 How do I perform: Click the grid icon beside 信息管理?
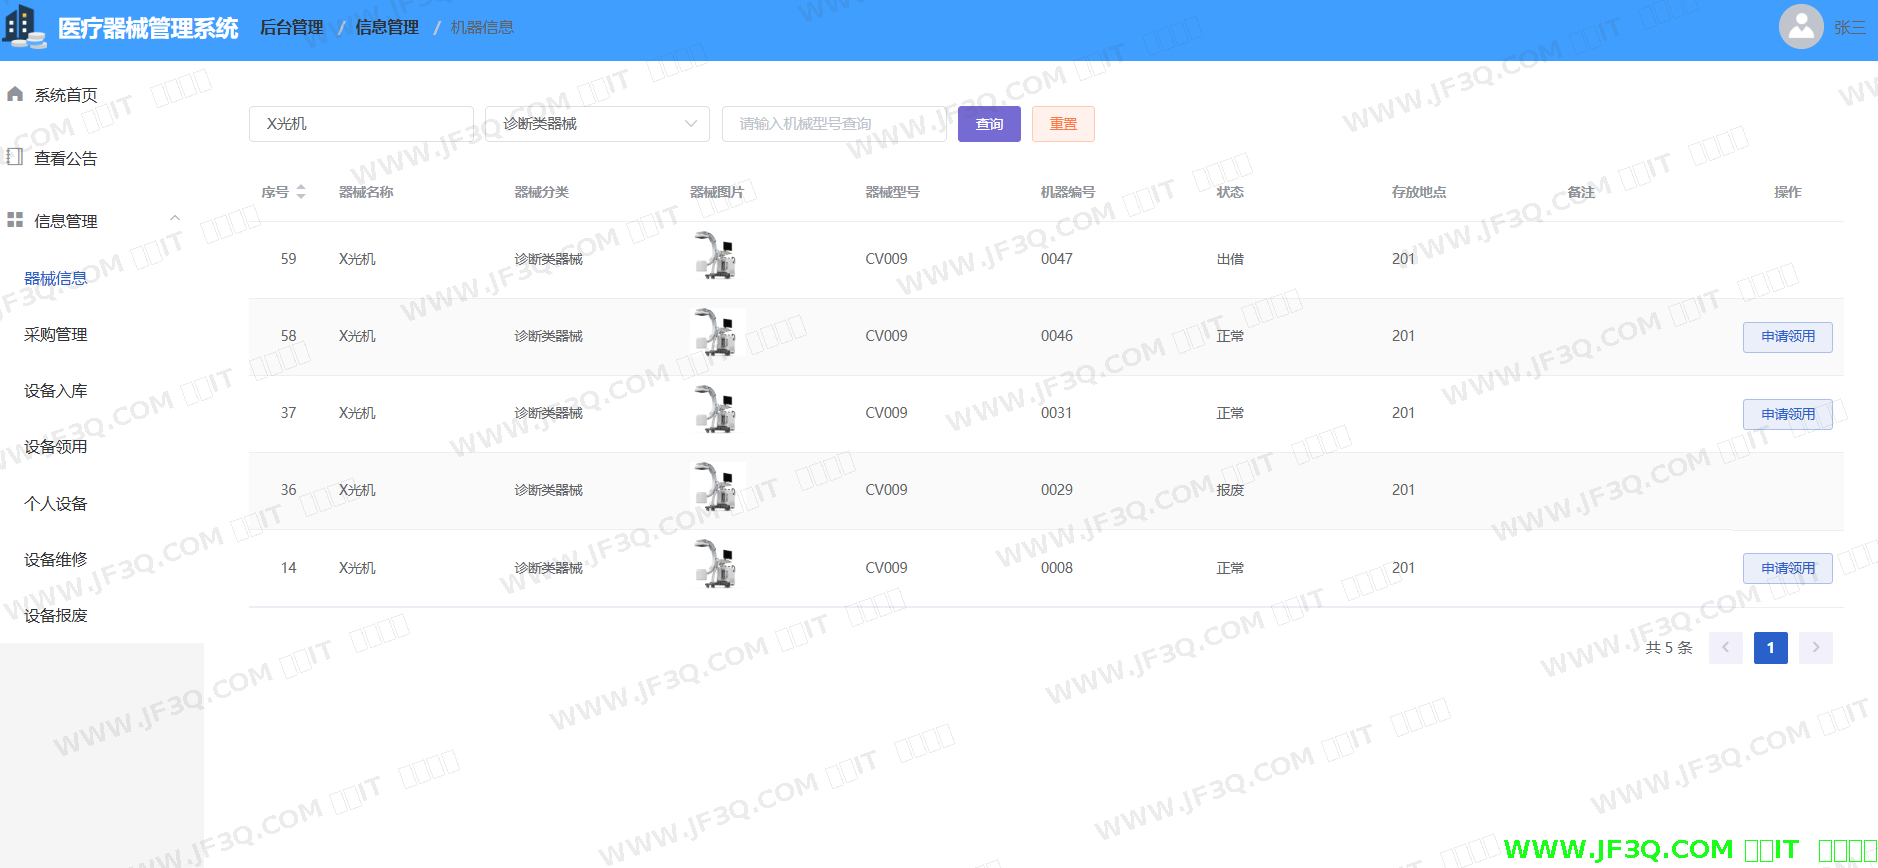[15, 220]
